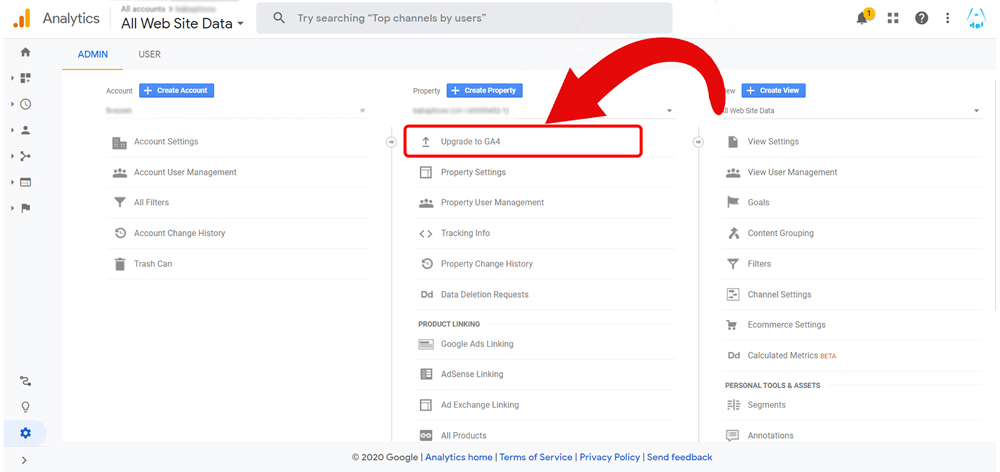Open the Google apps grid
Screen dimensions: 1000x472
[x=893, y=18]
